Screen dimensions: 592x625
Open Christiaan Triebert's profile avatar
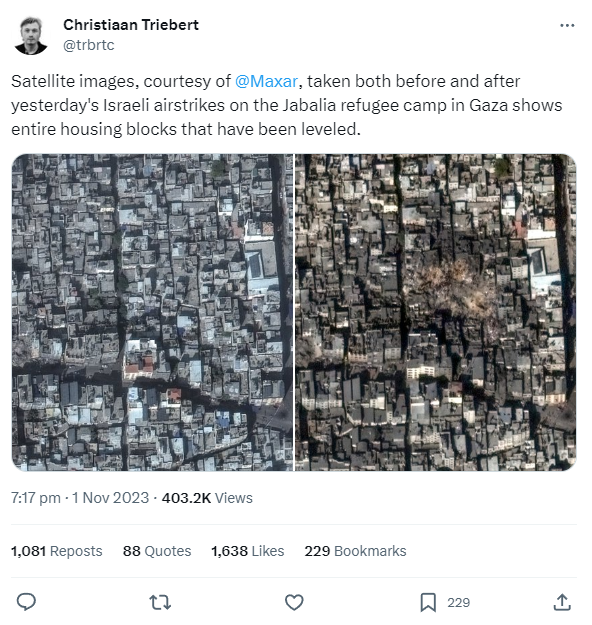(x=31, y=35)
